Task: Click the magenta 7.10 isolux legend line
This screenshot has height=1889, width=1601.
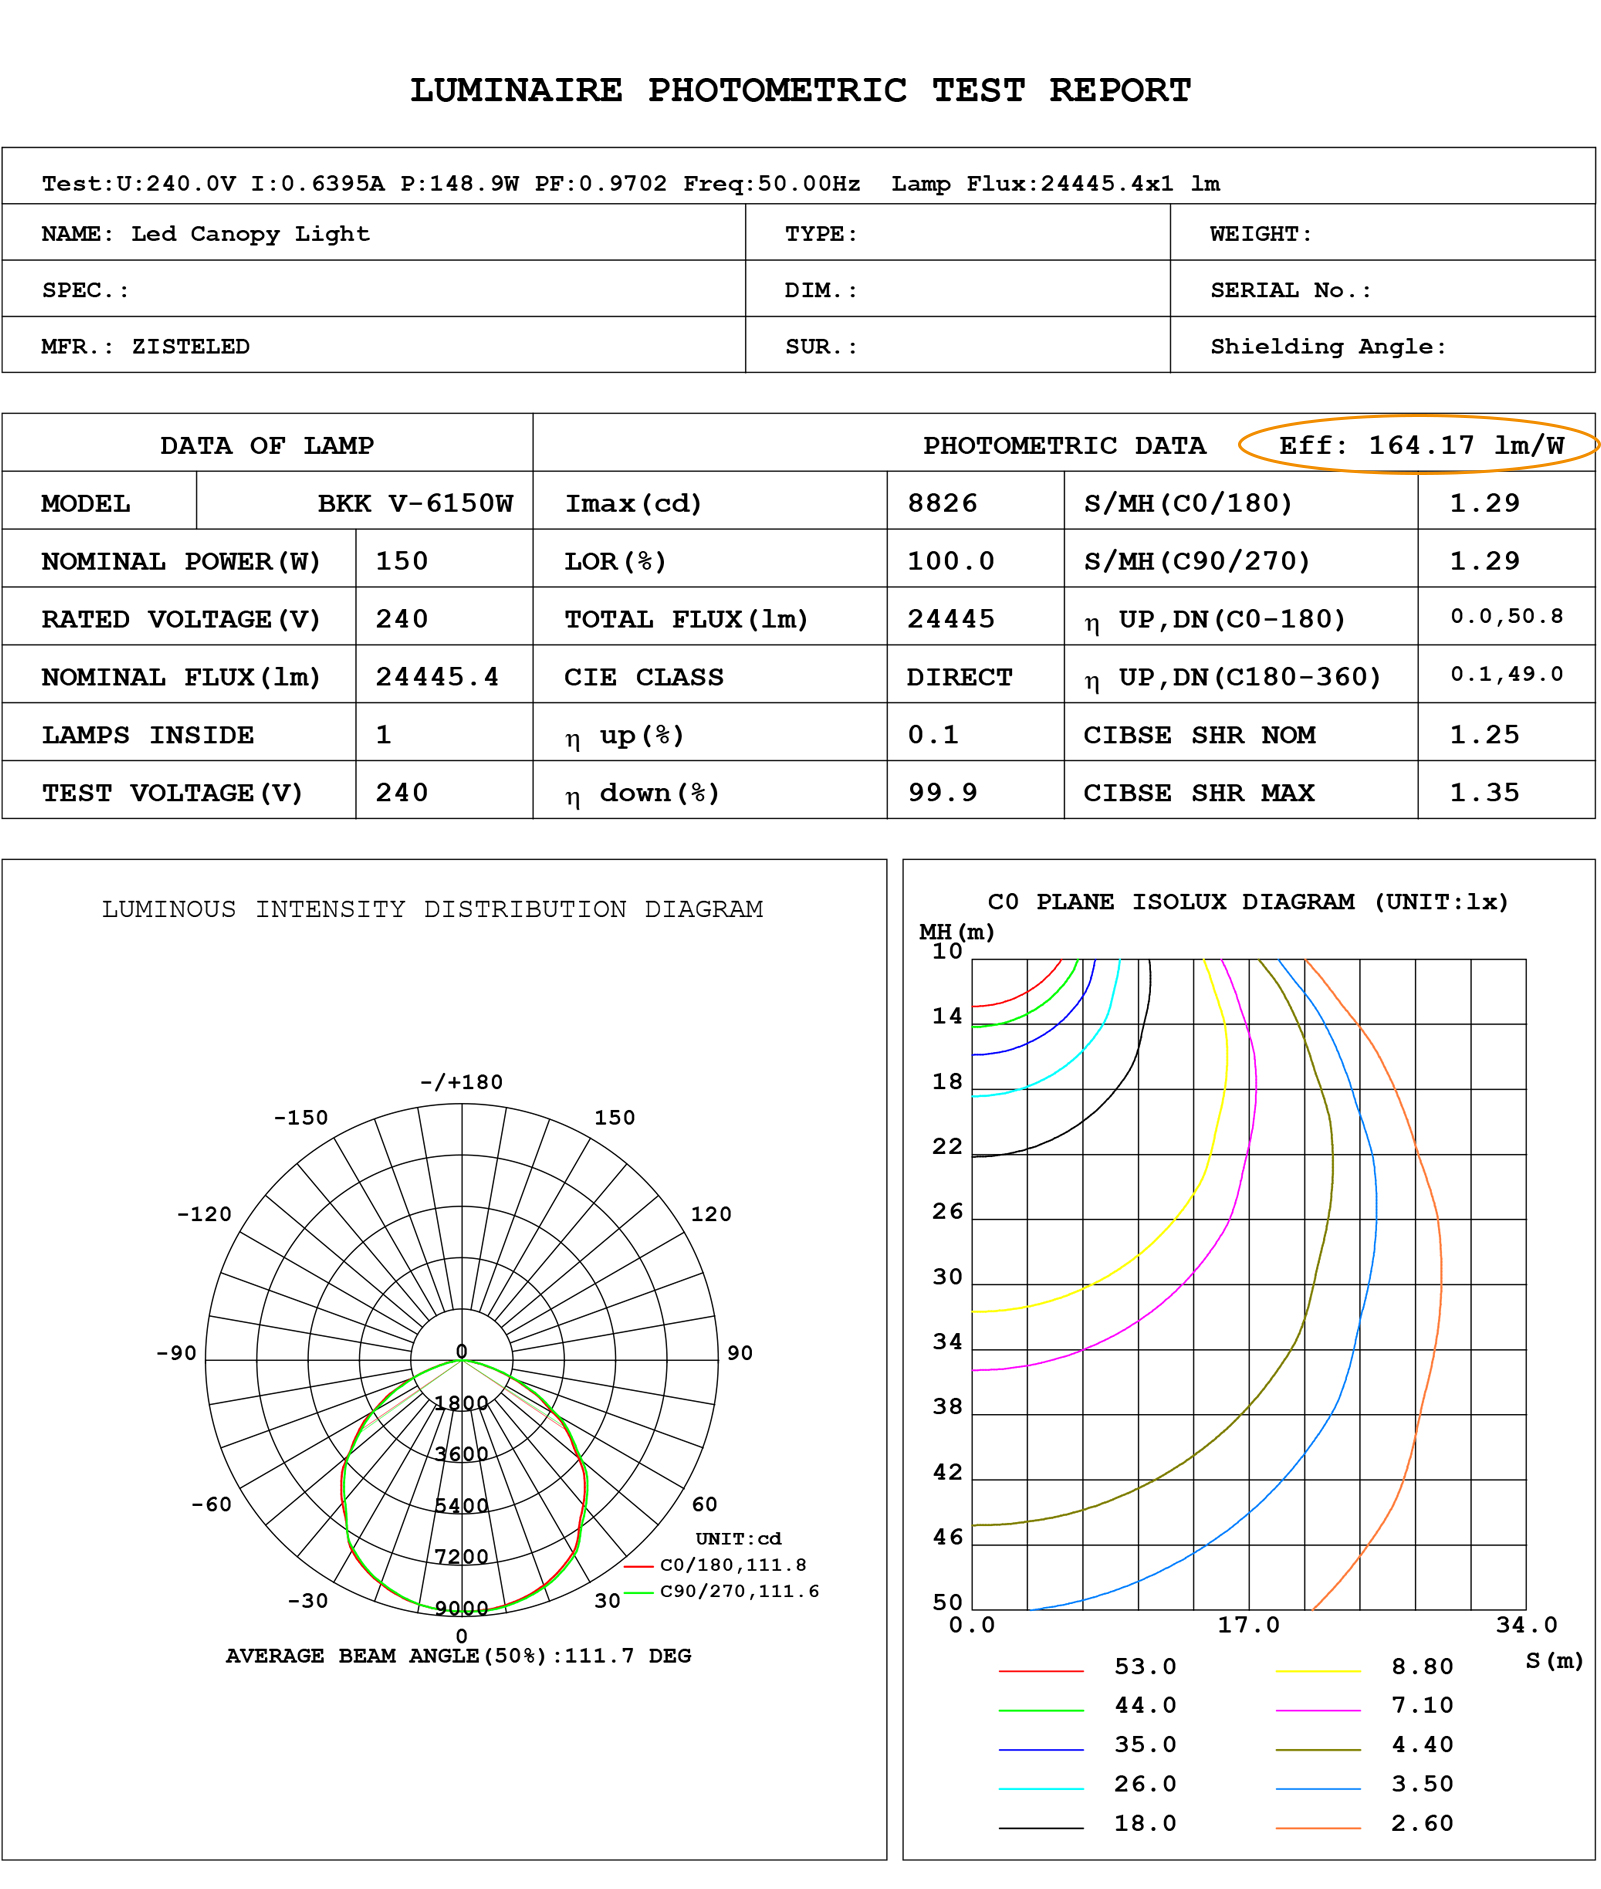Action: (x=1318, y=1710)
